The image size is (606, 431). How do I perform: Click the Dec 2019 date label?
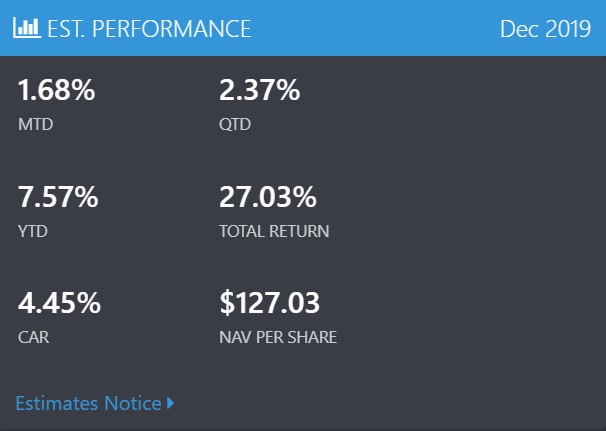click(545, 29)
